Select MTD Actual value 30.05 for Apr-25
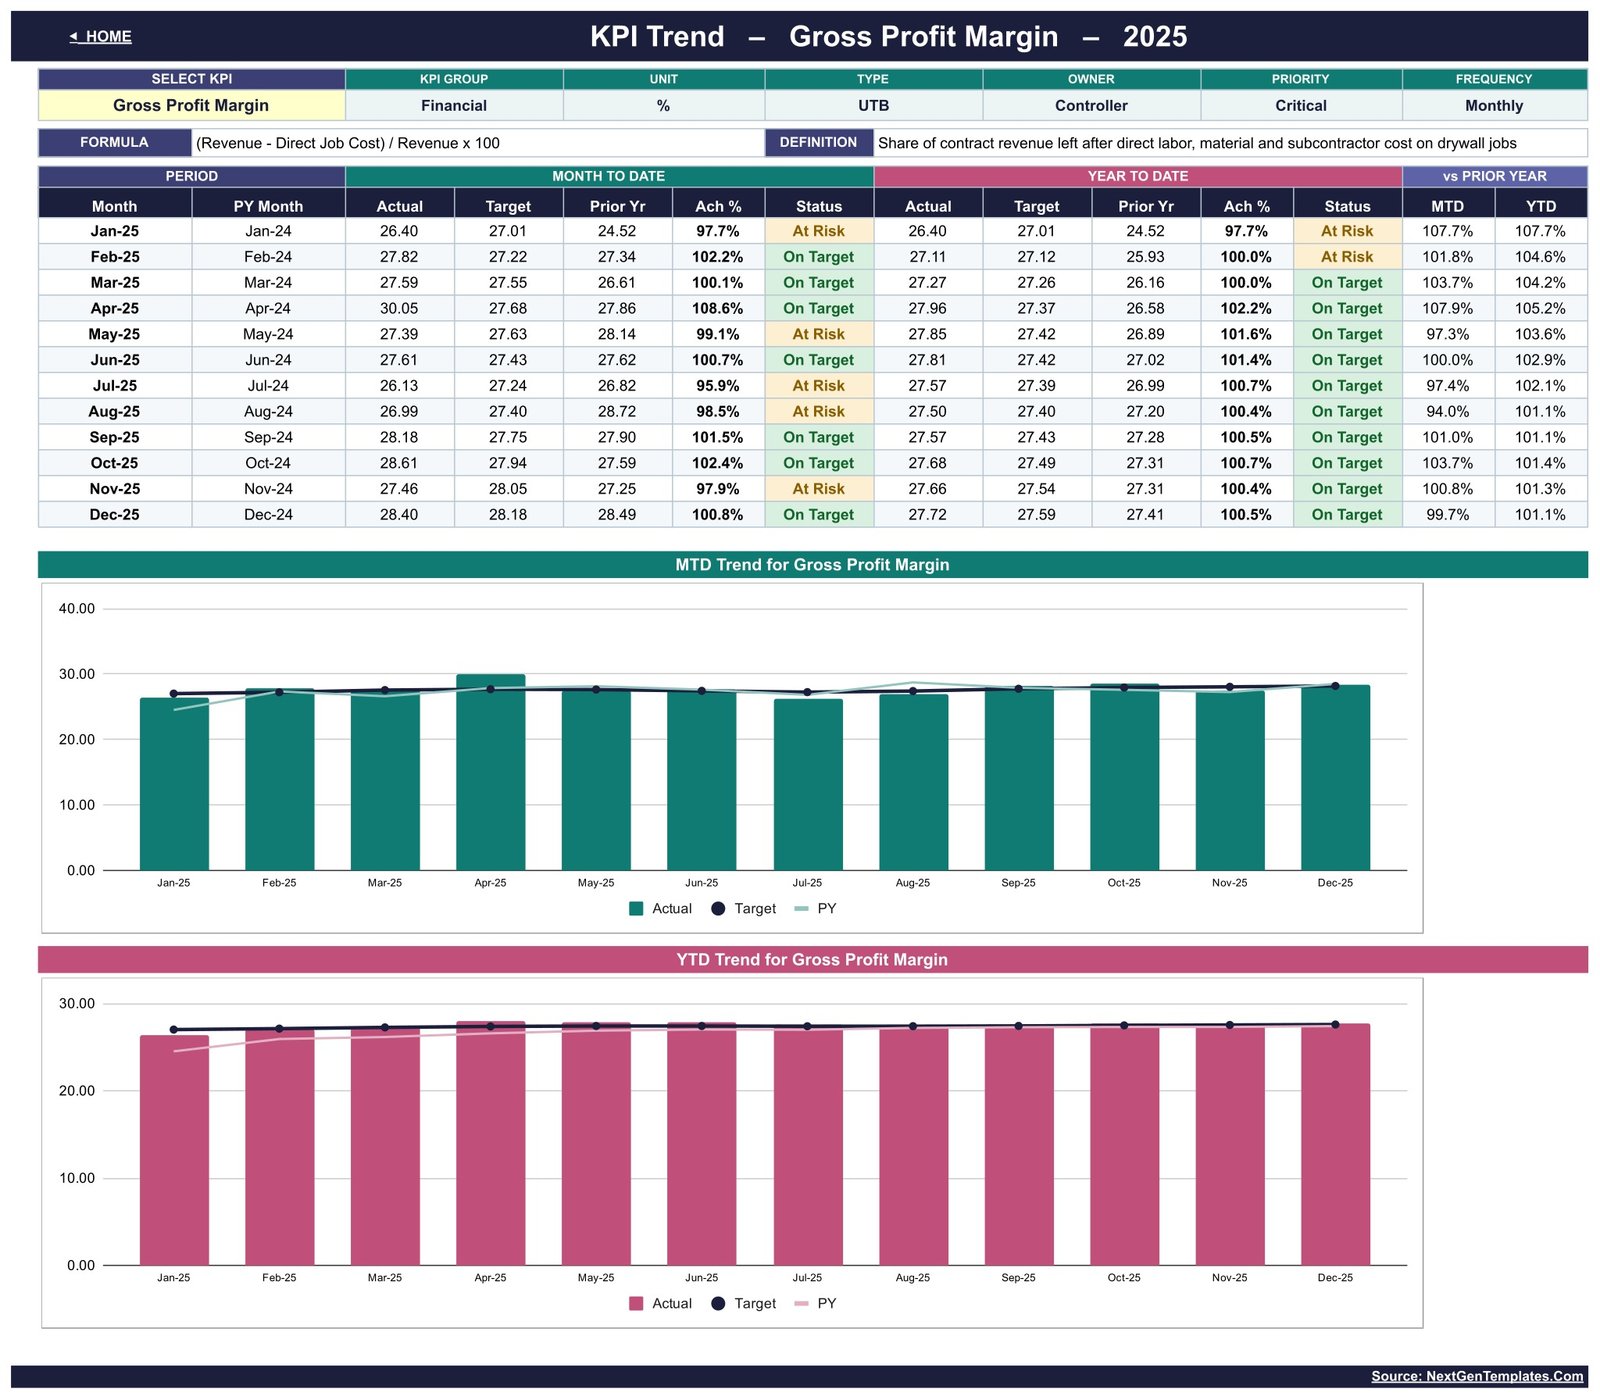This screenshot has height=1399, width=1600. pyautogui.click(x=399, y=308)
